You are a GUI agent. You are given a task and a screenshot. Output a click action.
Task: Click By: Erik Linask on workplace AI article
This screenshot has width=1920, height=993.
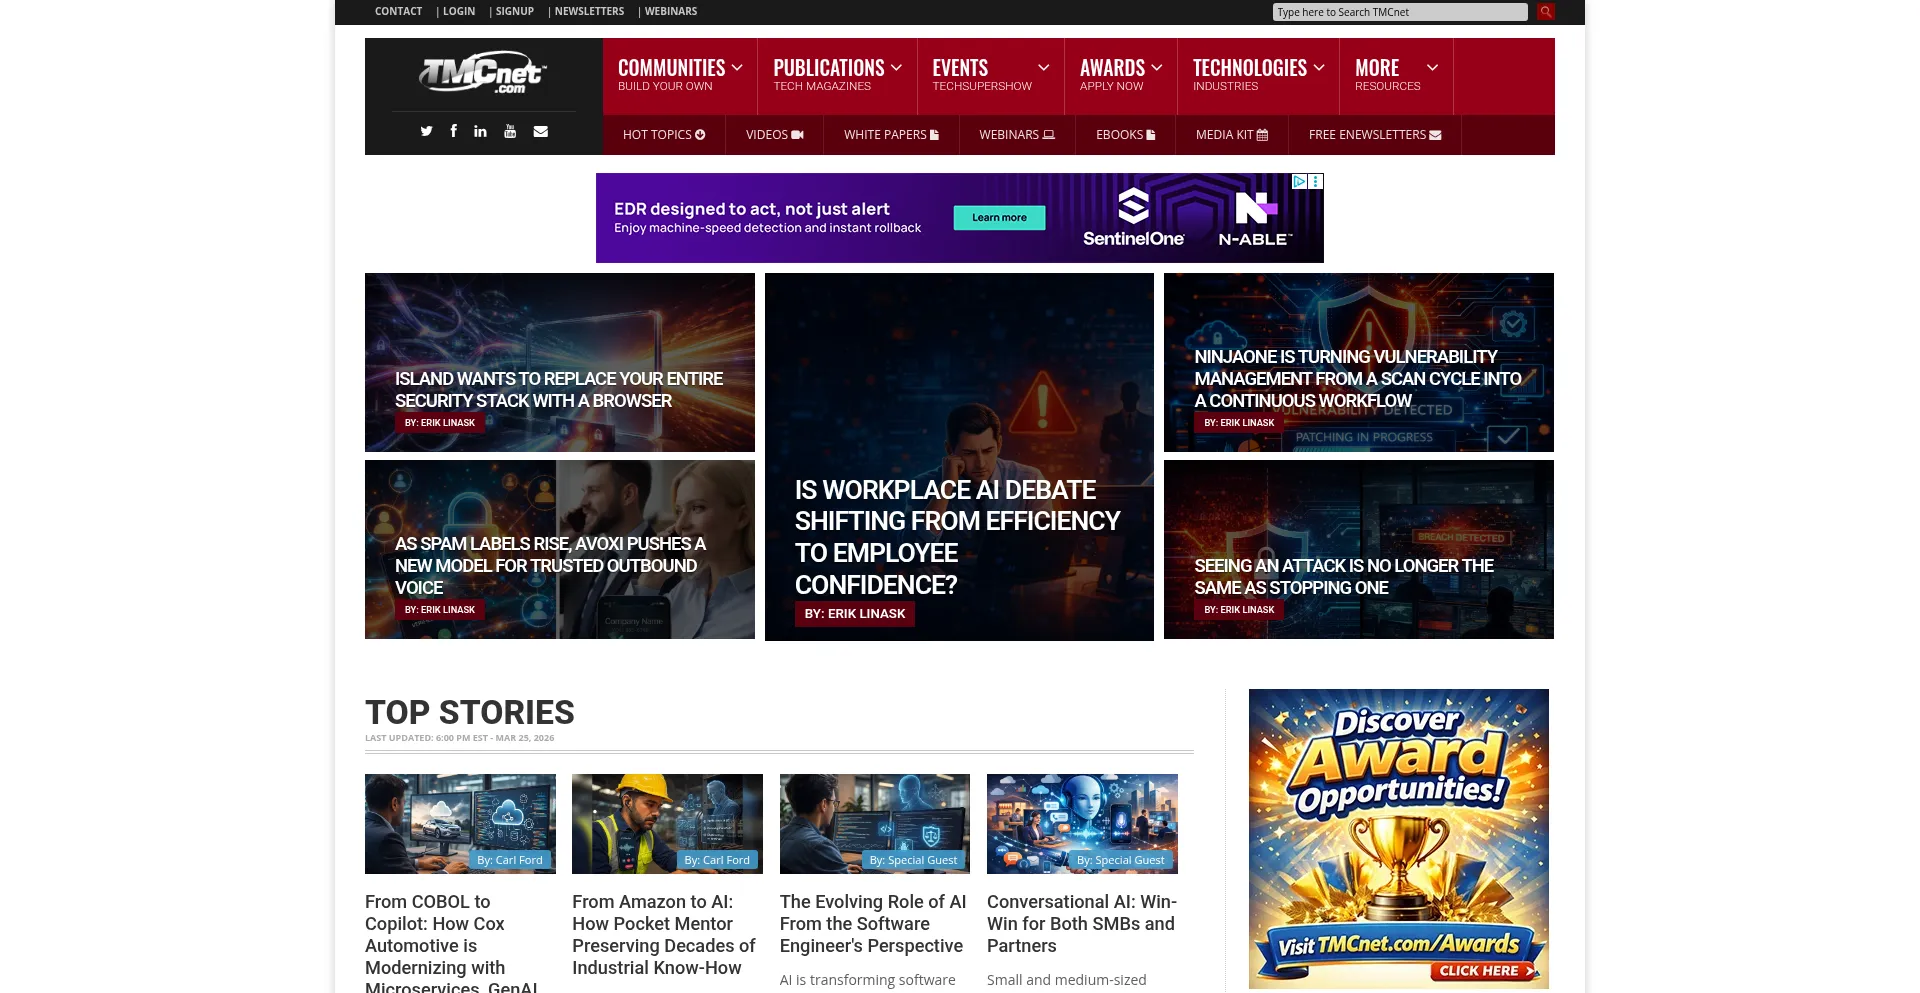(855, 614)
